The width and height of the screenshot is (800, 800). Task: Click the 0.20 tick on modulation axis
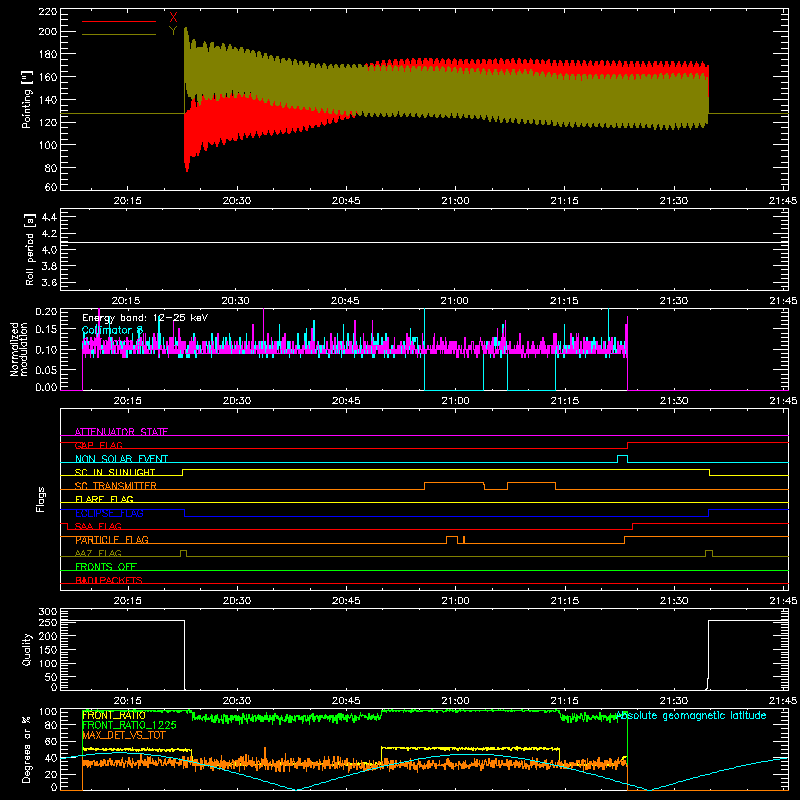[x=46, y=312]
